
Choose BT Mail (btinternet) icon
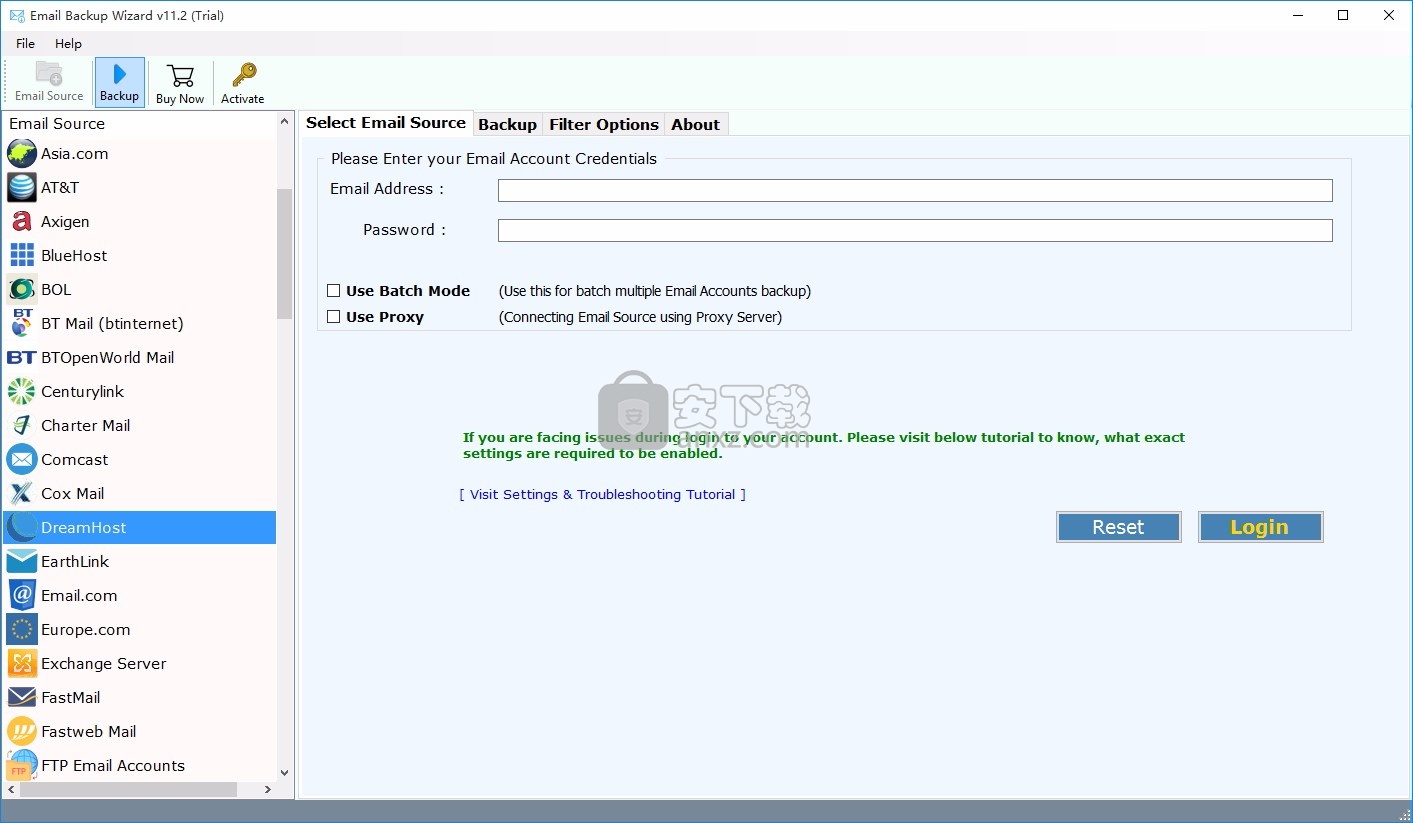[x=21, y=324]
